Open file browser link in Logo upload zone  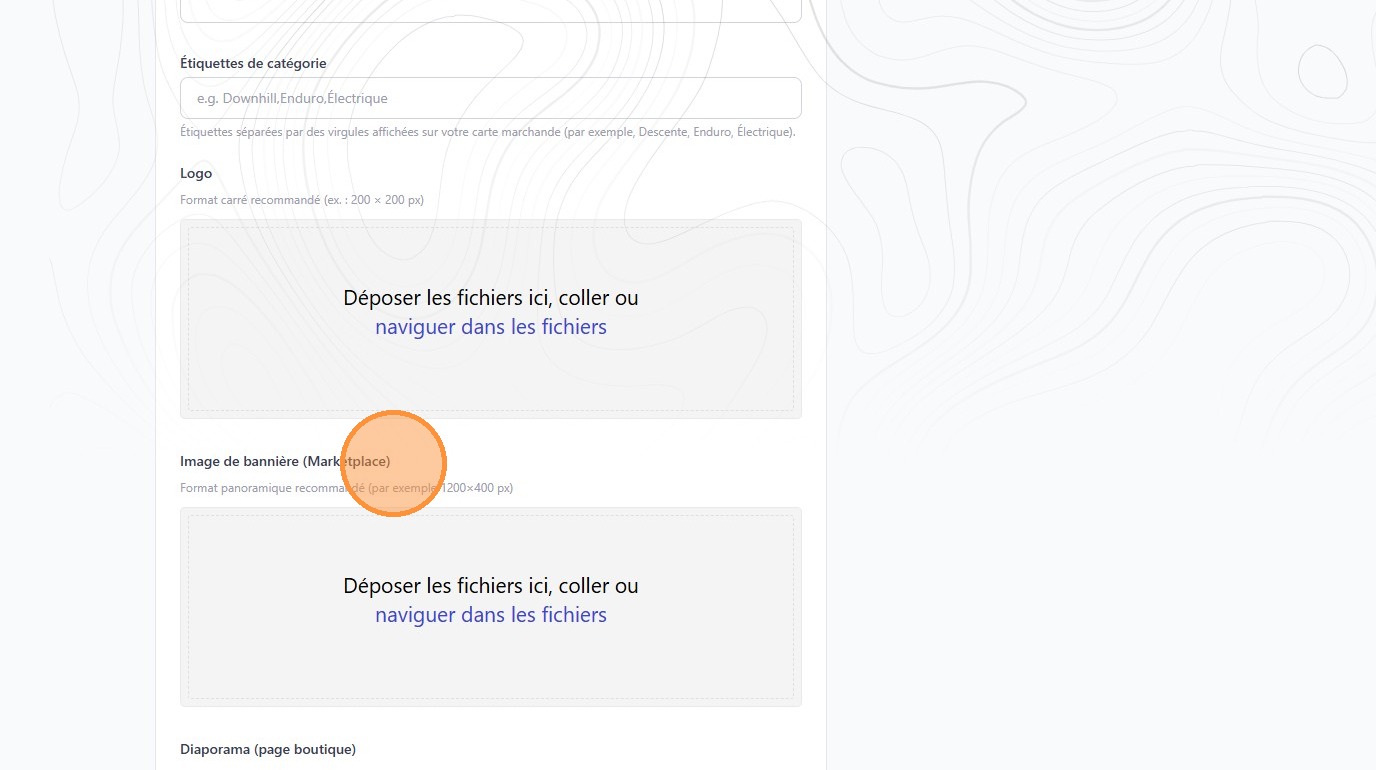point(490,327)
